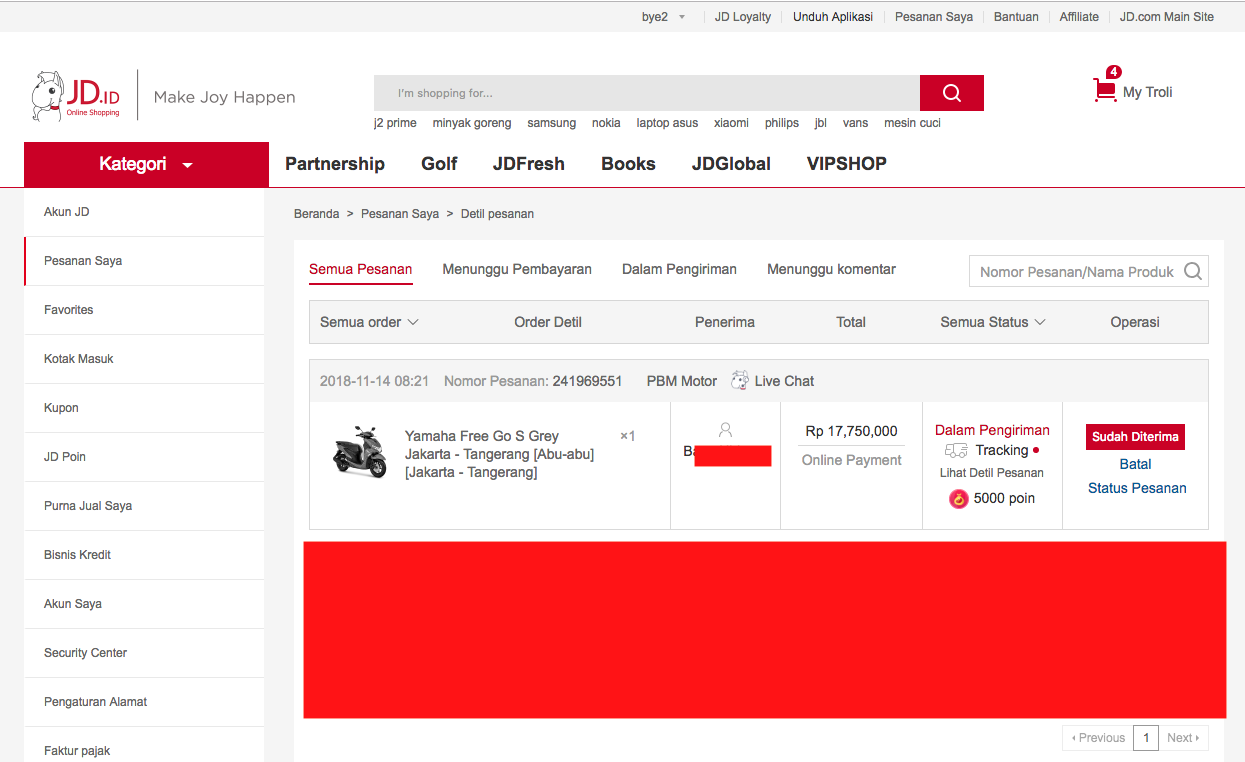Open Partnership in the navigation bar
Screen dimensions: 1245x762
[335, 164]
